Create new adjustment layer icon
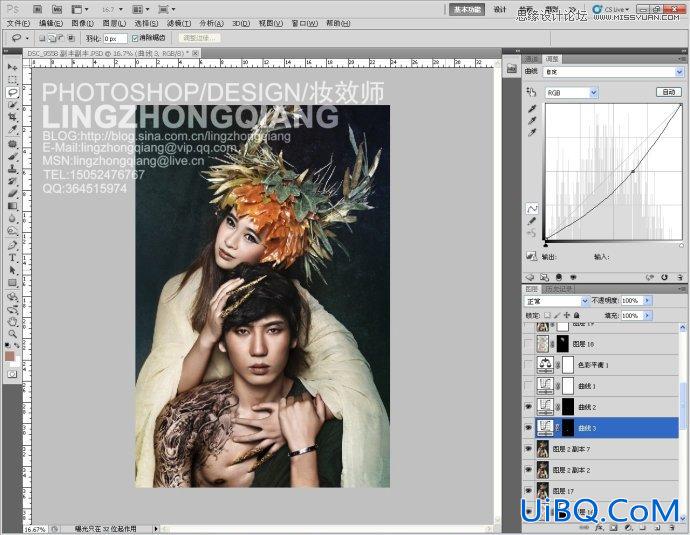Image resolution: width=690 pixels, height=535 pixels. point(628,527)
